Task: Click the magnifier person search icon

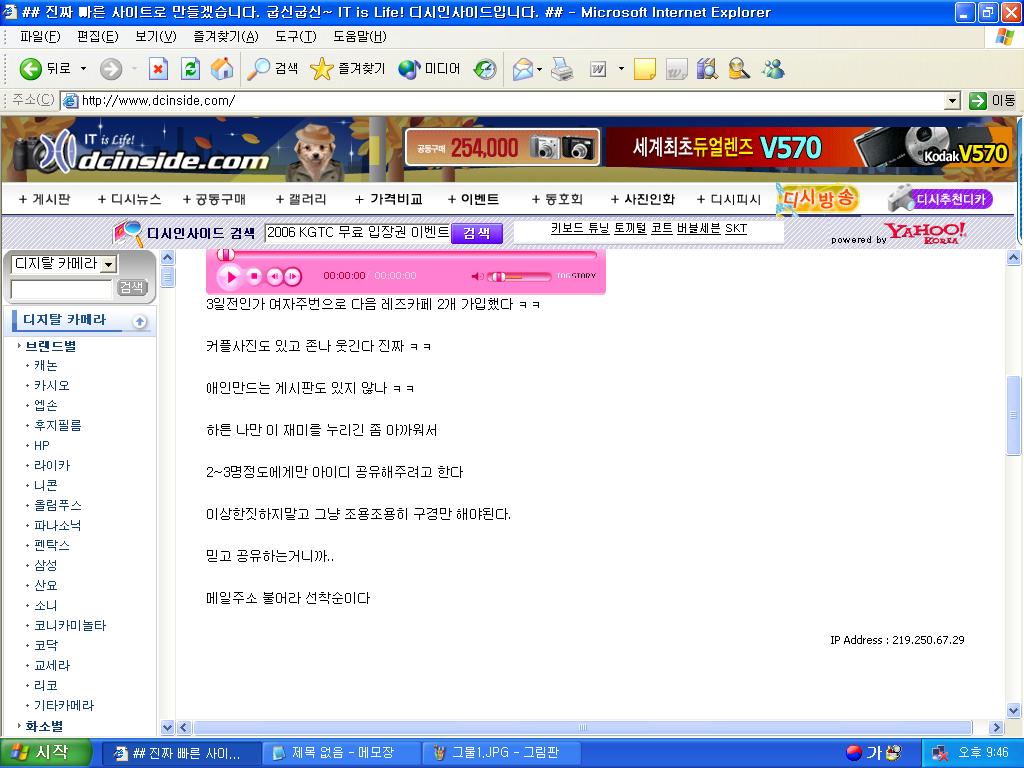Action: (x=739, y=69)
